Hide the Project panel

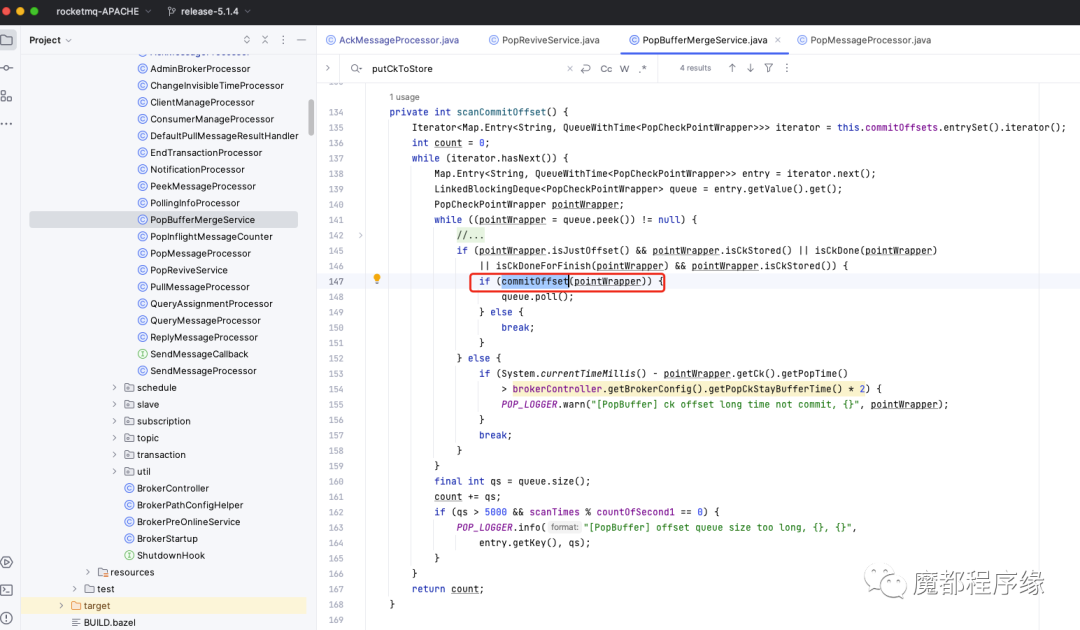coord(301,40)
